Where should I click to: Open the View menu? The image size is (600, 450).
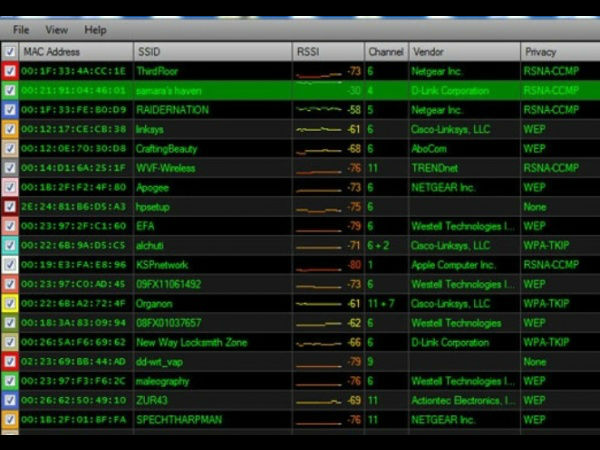tap(57, 30)
